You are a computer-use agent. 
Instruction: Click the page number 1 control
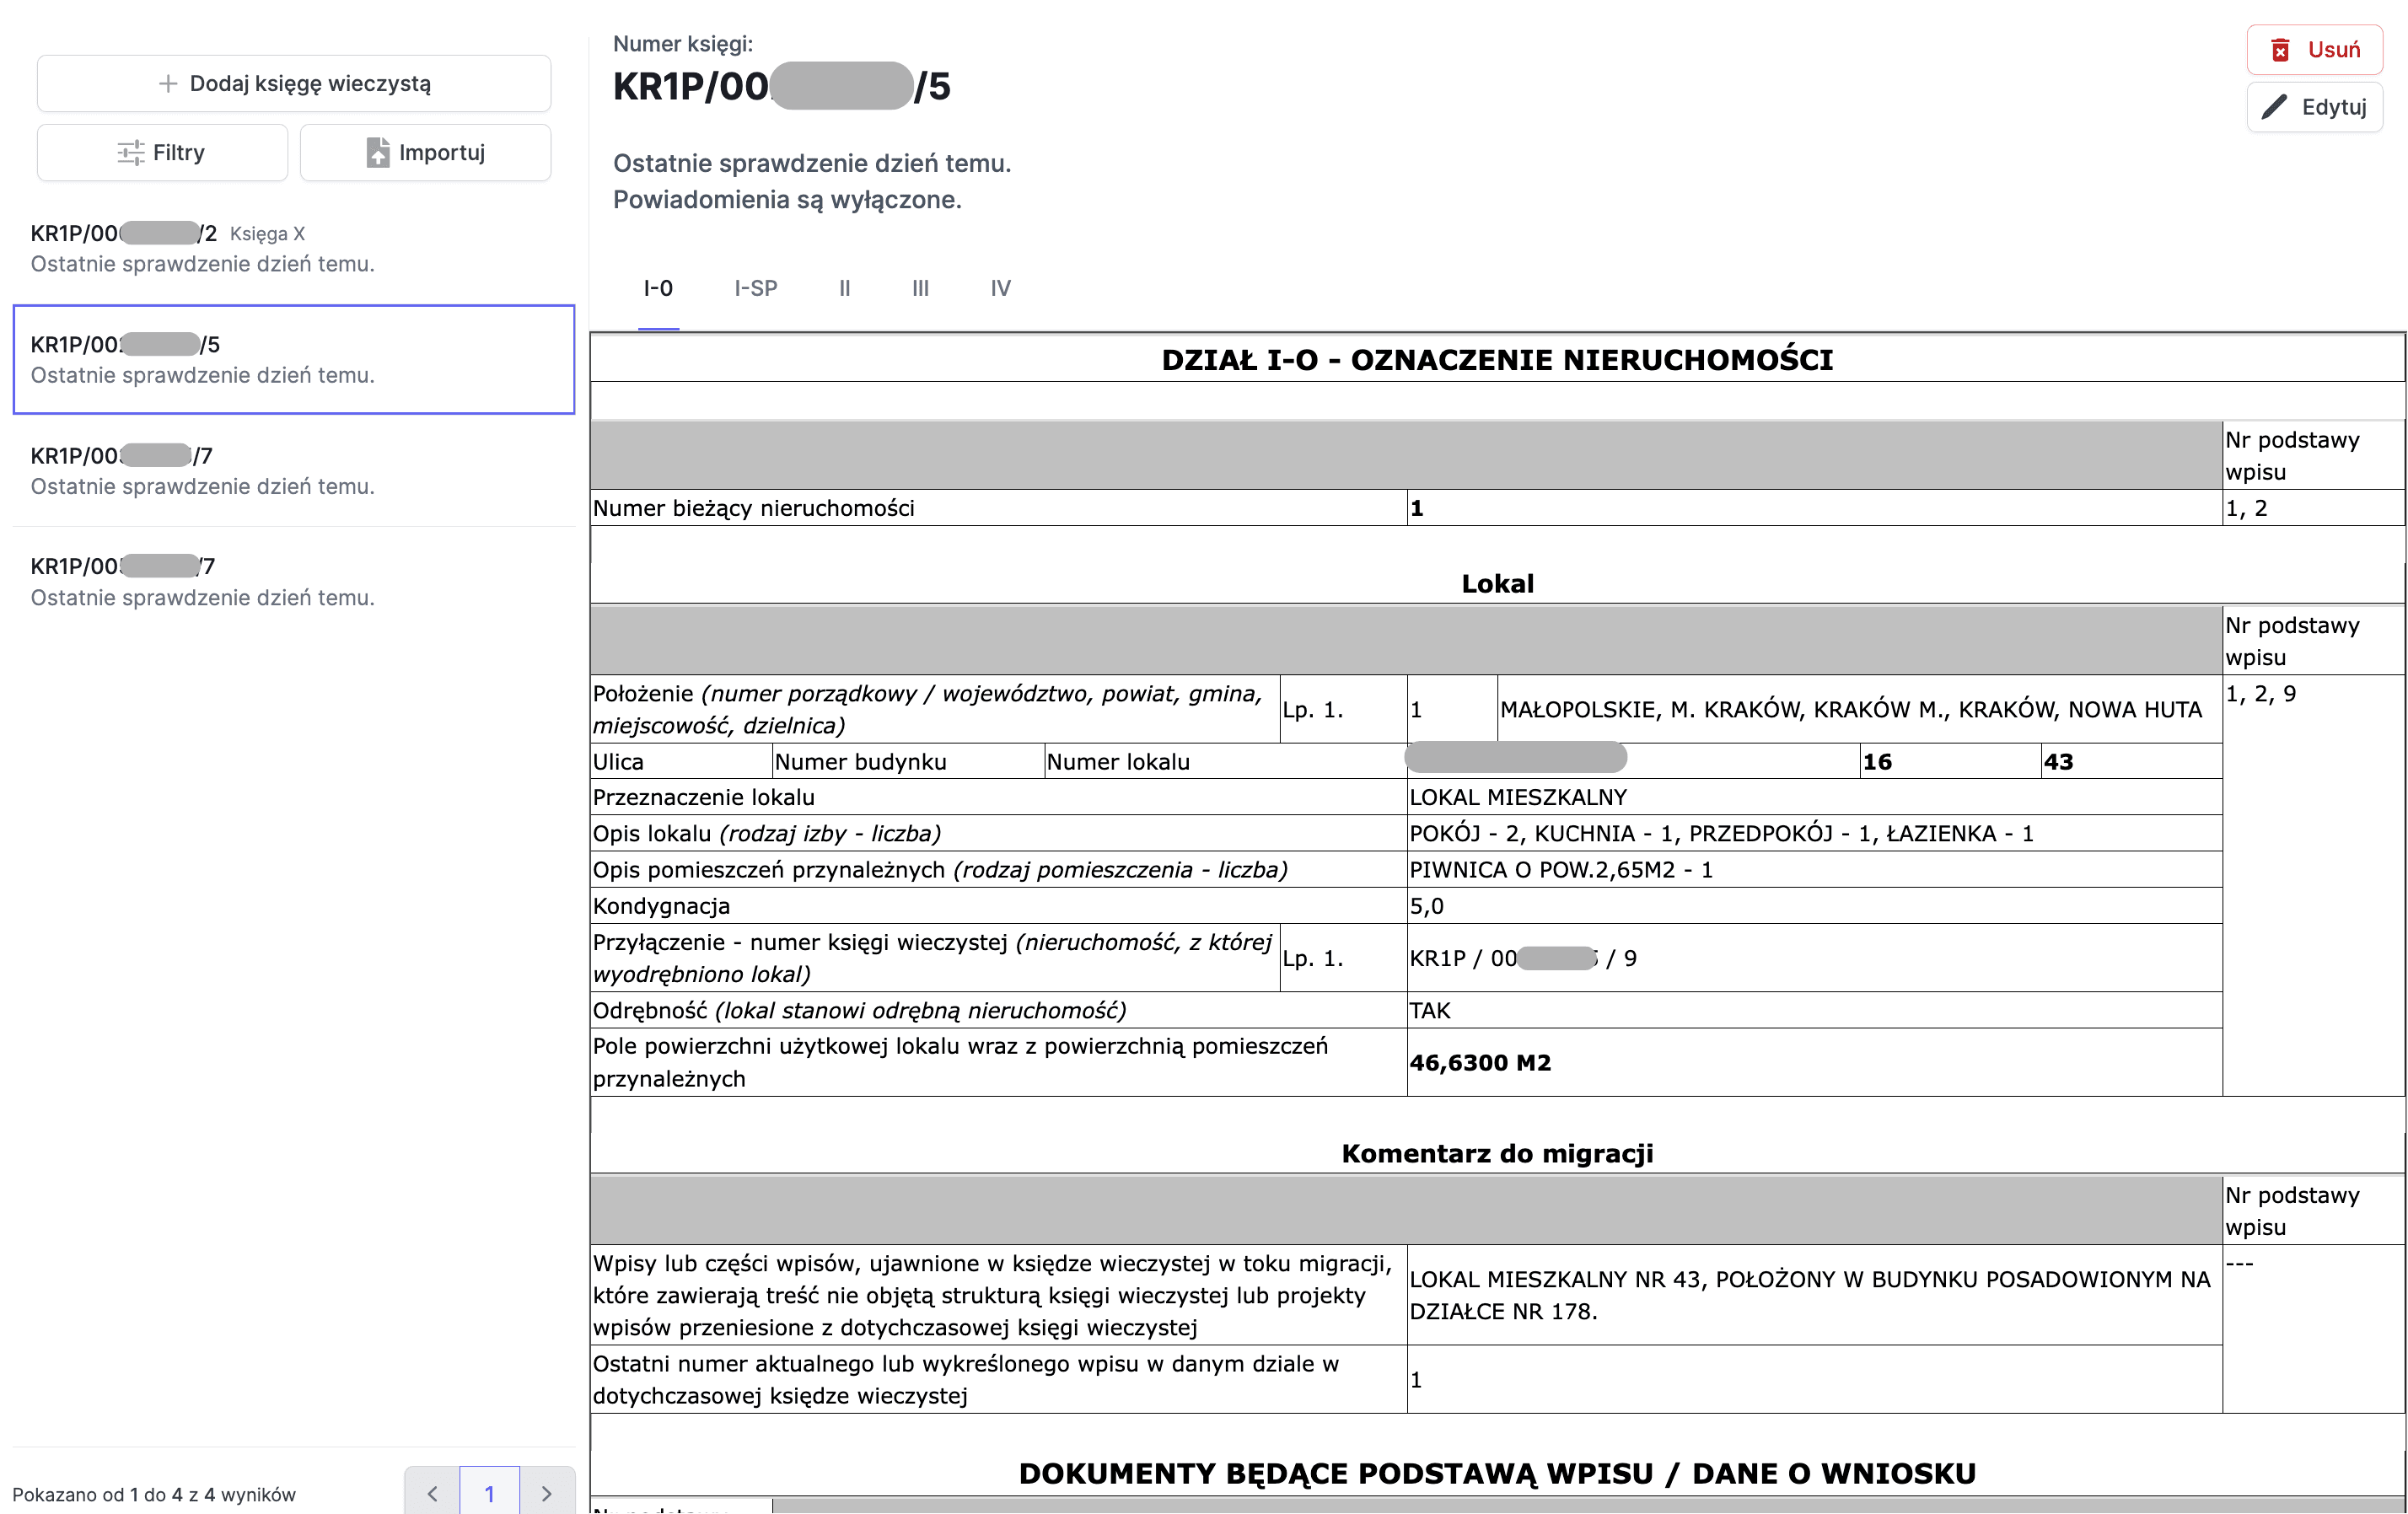489,1492
